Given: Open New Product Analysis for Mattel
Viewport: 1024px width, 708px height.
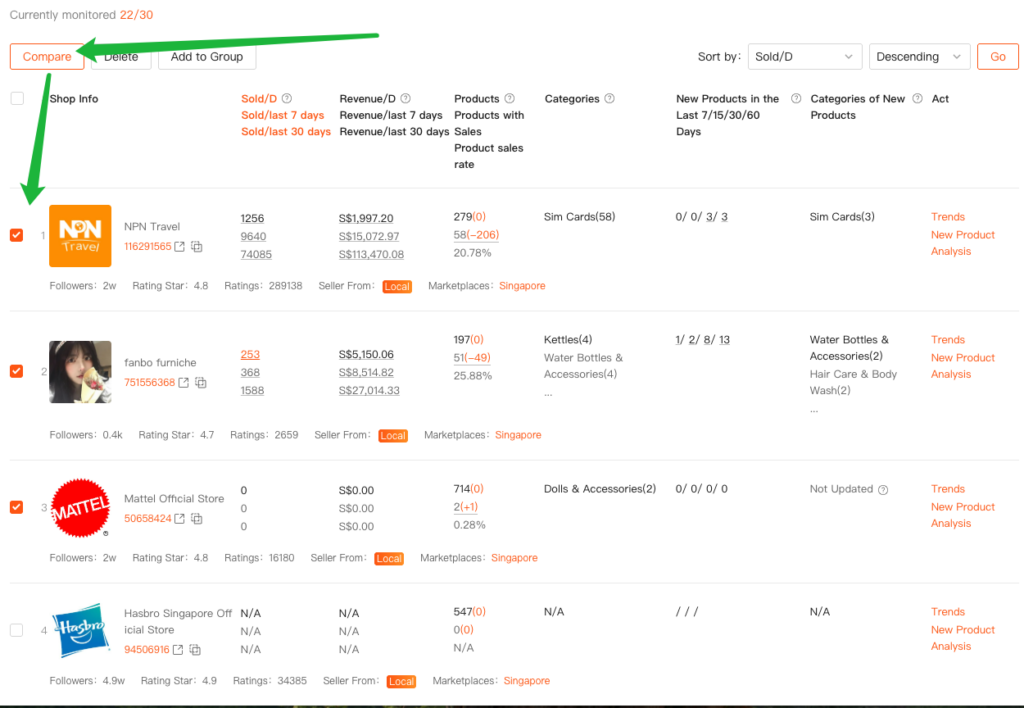Looking at the screenshot, I should click(x=962, y=515).
